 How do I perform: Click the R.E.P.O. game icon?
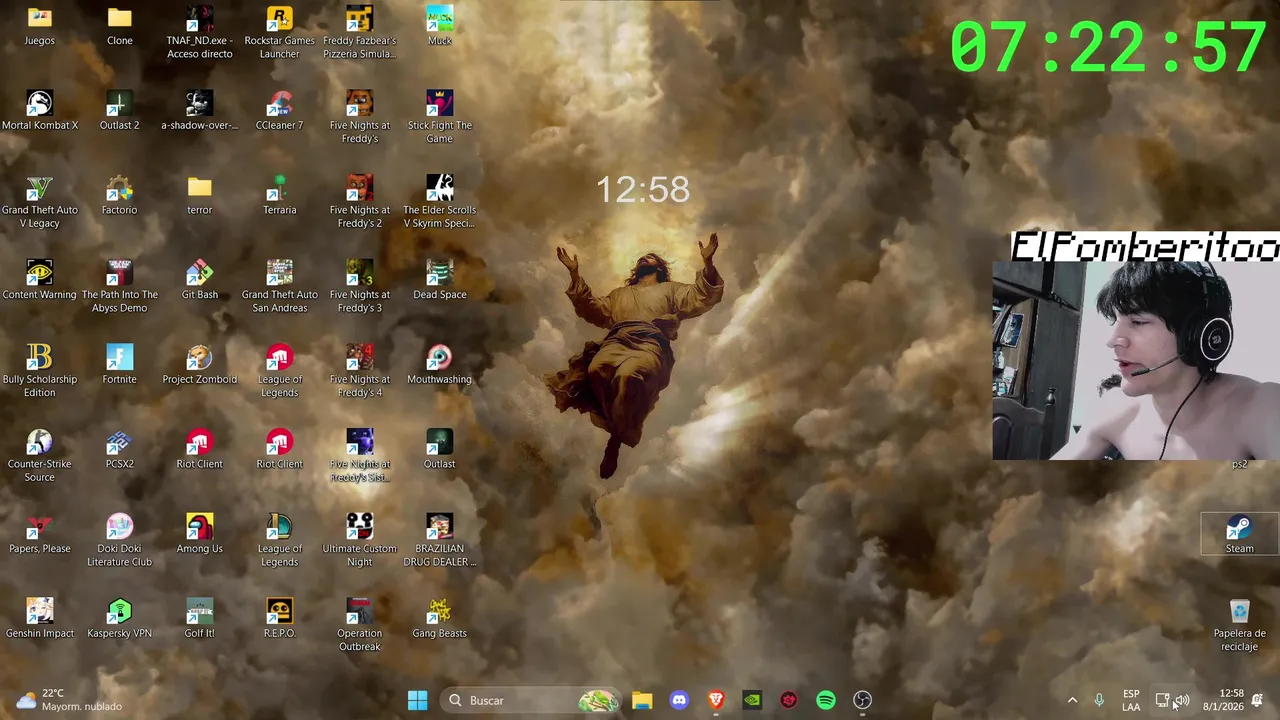coord(279,619)
